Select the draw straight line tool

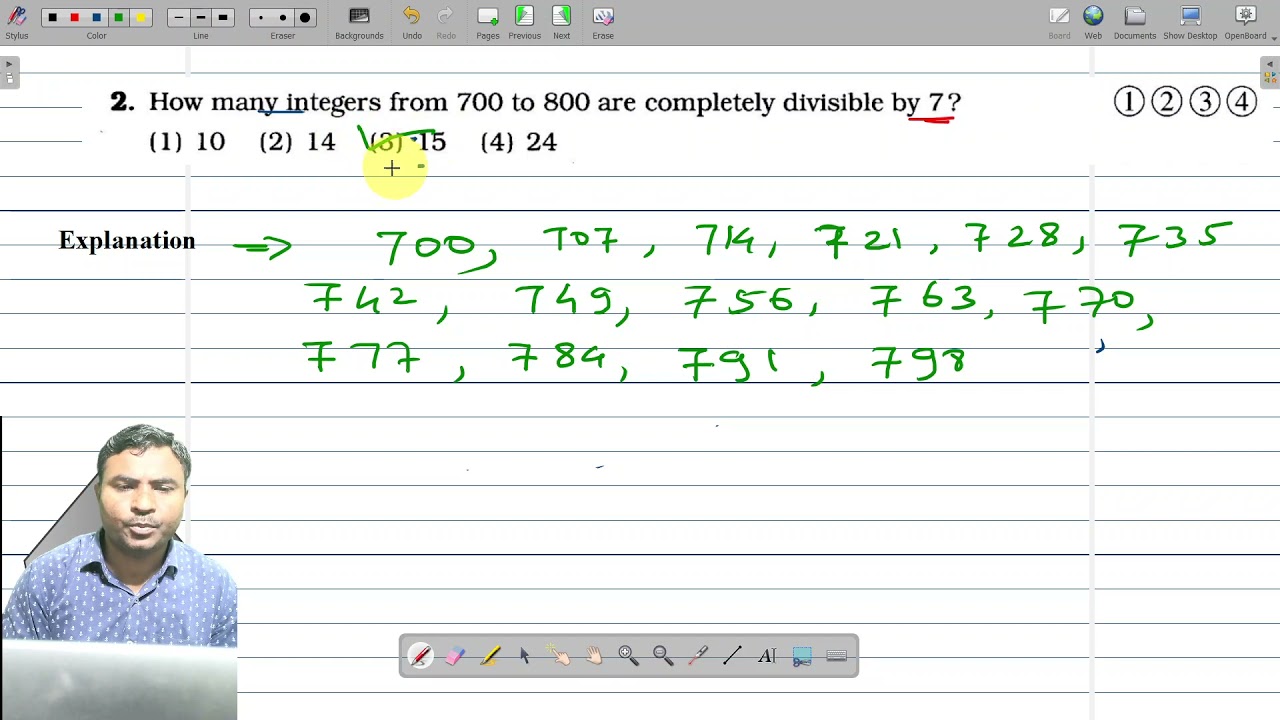tap(732, 656)
